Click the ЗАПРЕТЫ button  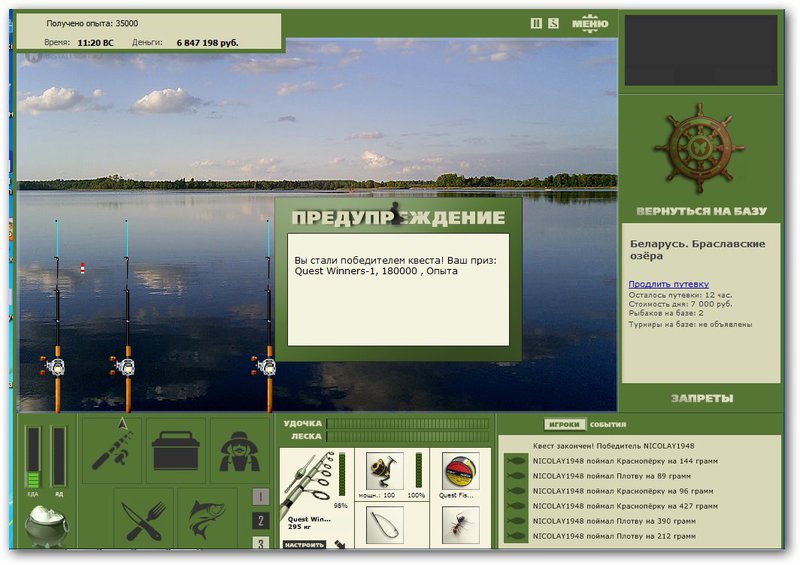[702, 398]
